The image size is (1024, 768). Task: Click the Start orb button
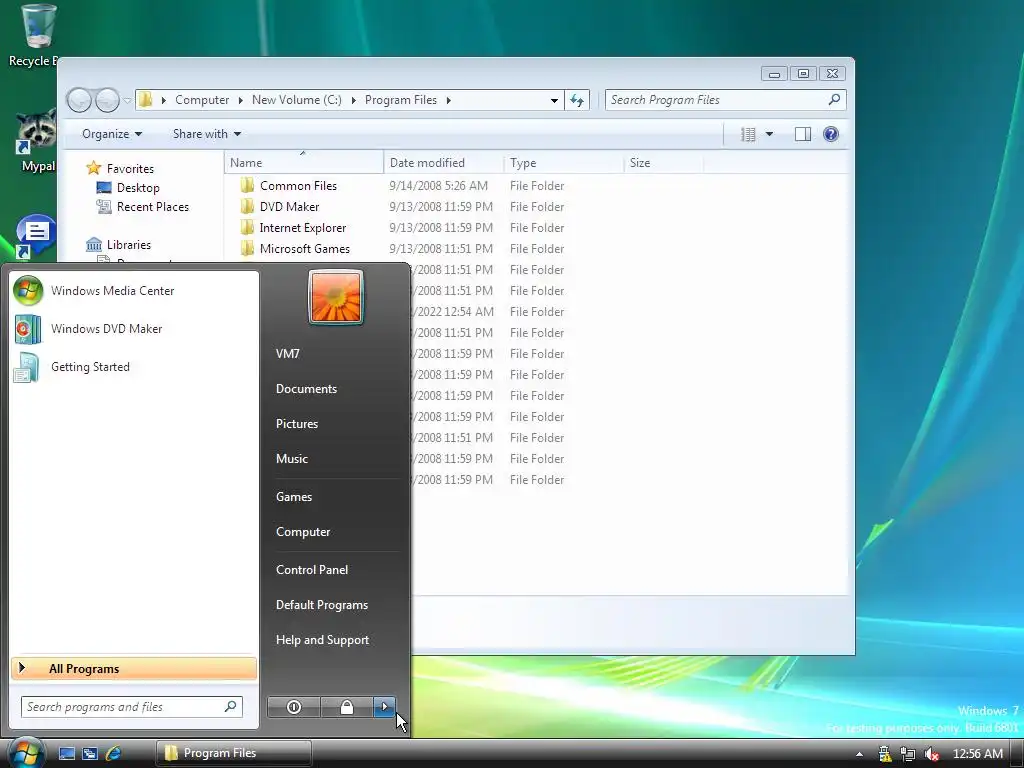point(25,753)
